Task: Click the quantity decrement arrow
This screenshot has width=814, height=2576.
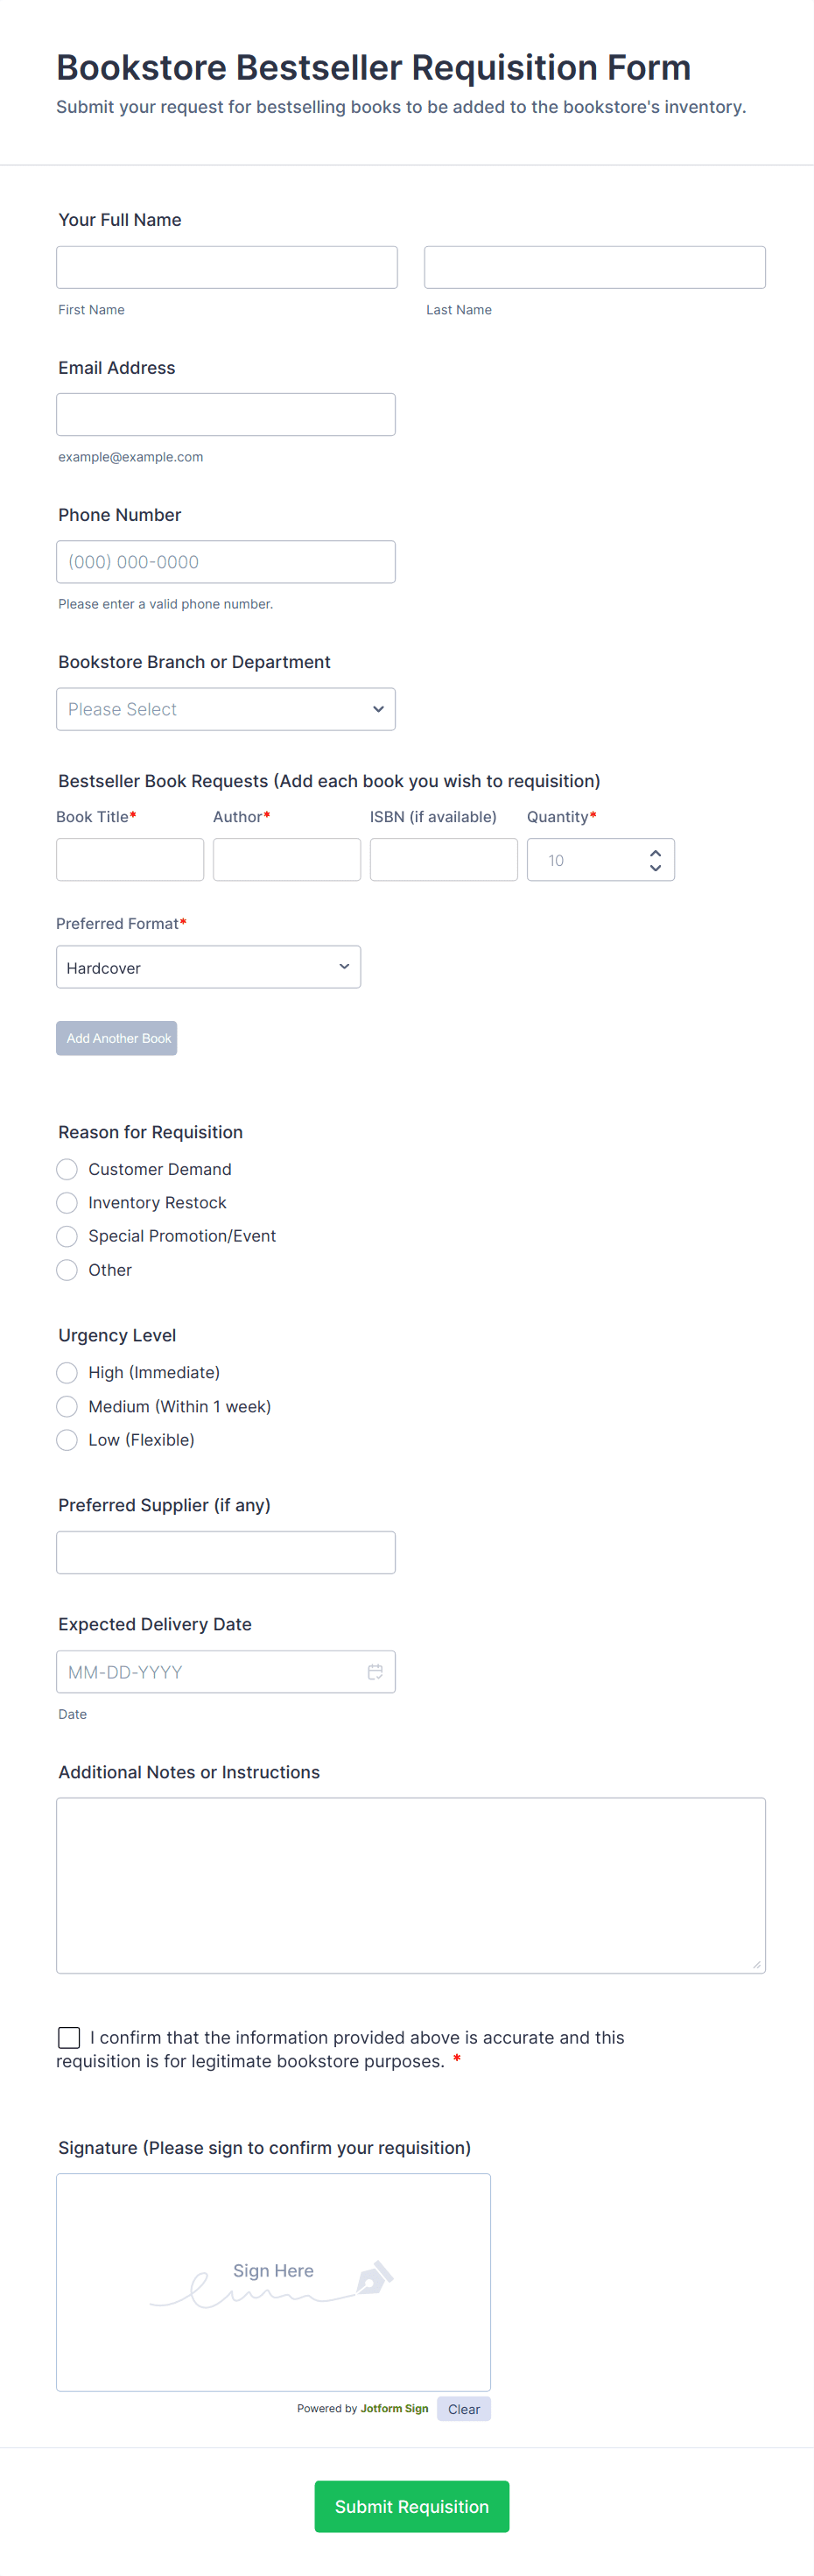Action: pyautogui.click(x=655, y=868)
